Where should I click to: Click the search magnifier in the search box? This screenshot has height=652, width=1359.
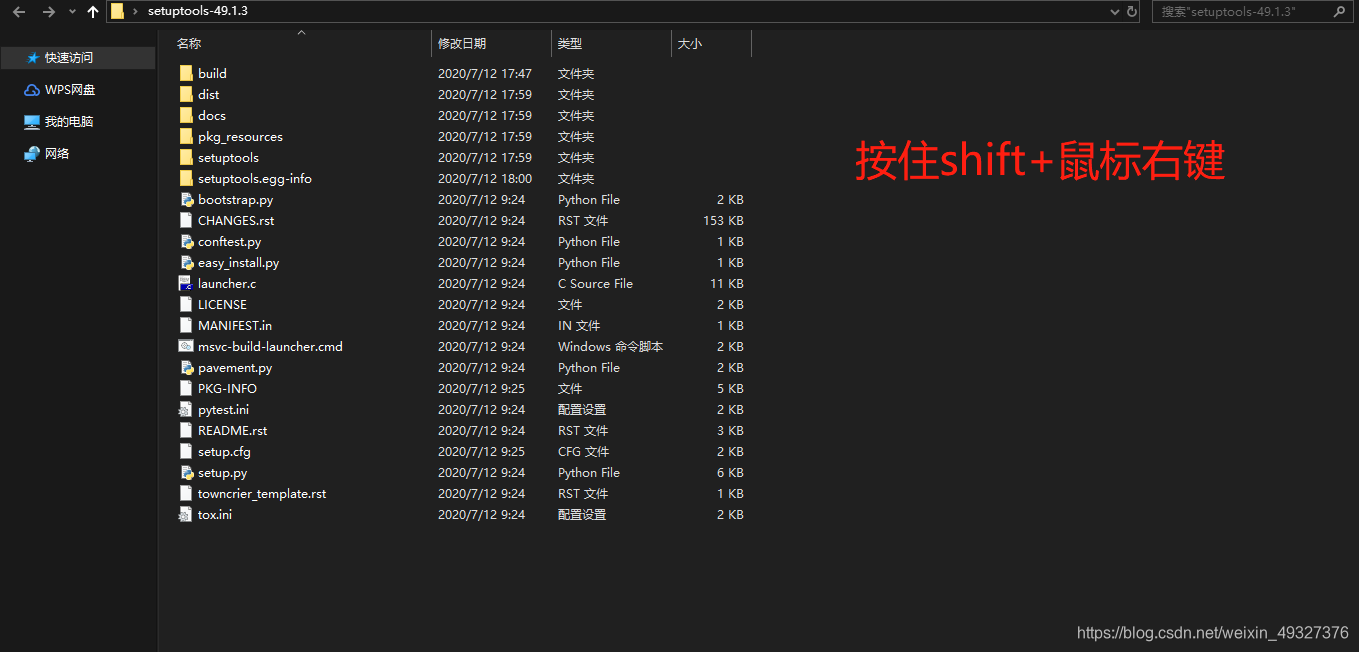1338,12
